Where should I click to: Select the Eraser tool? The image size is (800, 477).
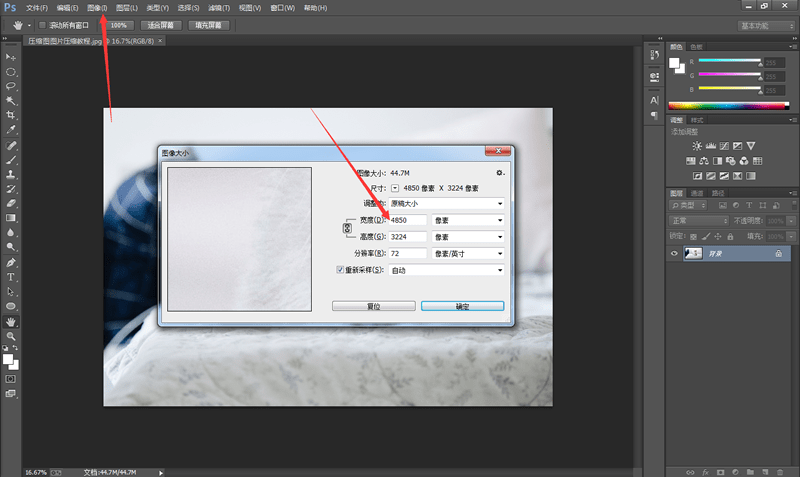11,203
